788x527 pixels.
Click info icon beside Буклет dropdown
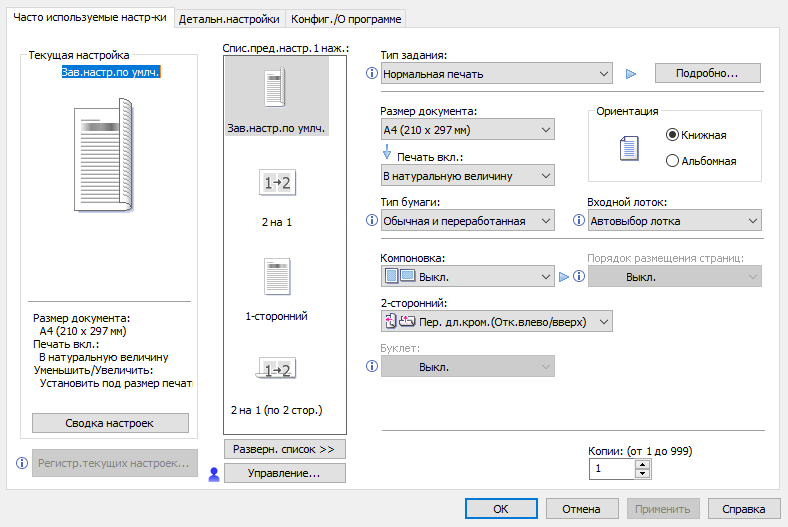(x=371, y=366)
